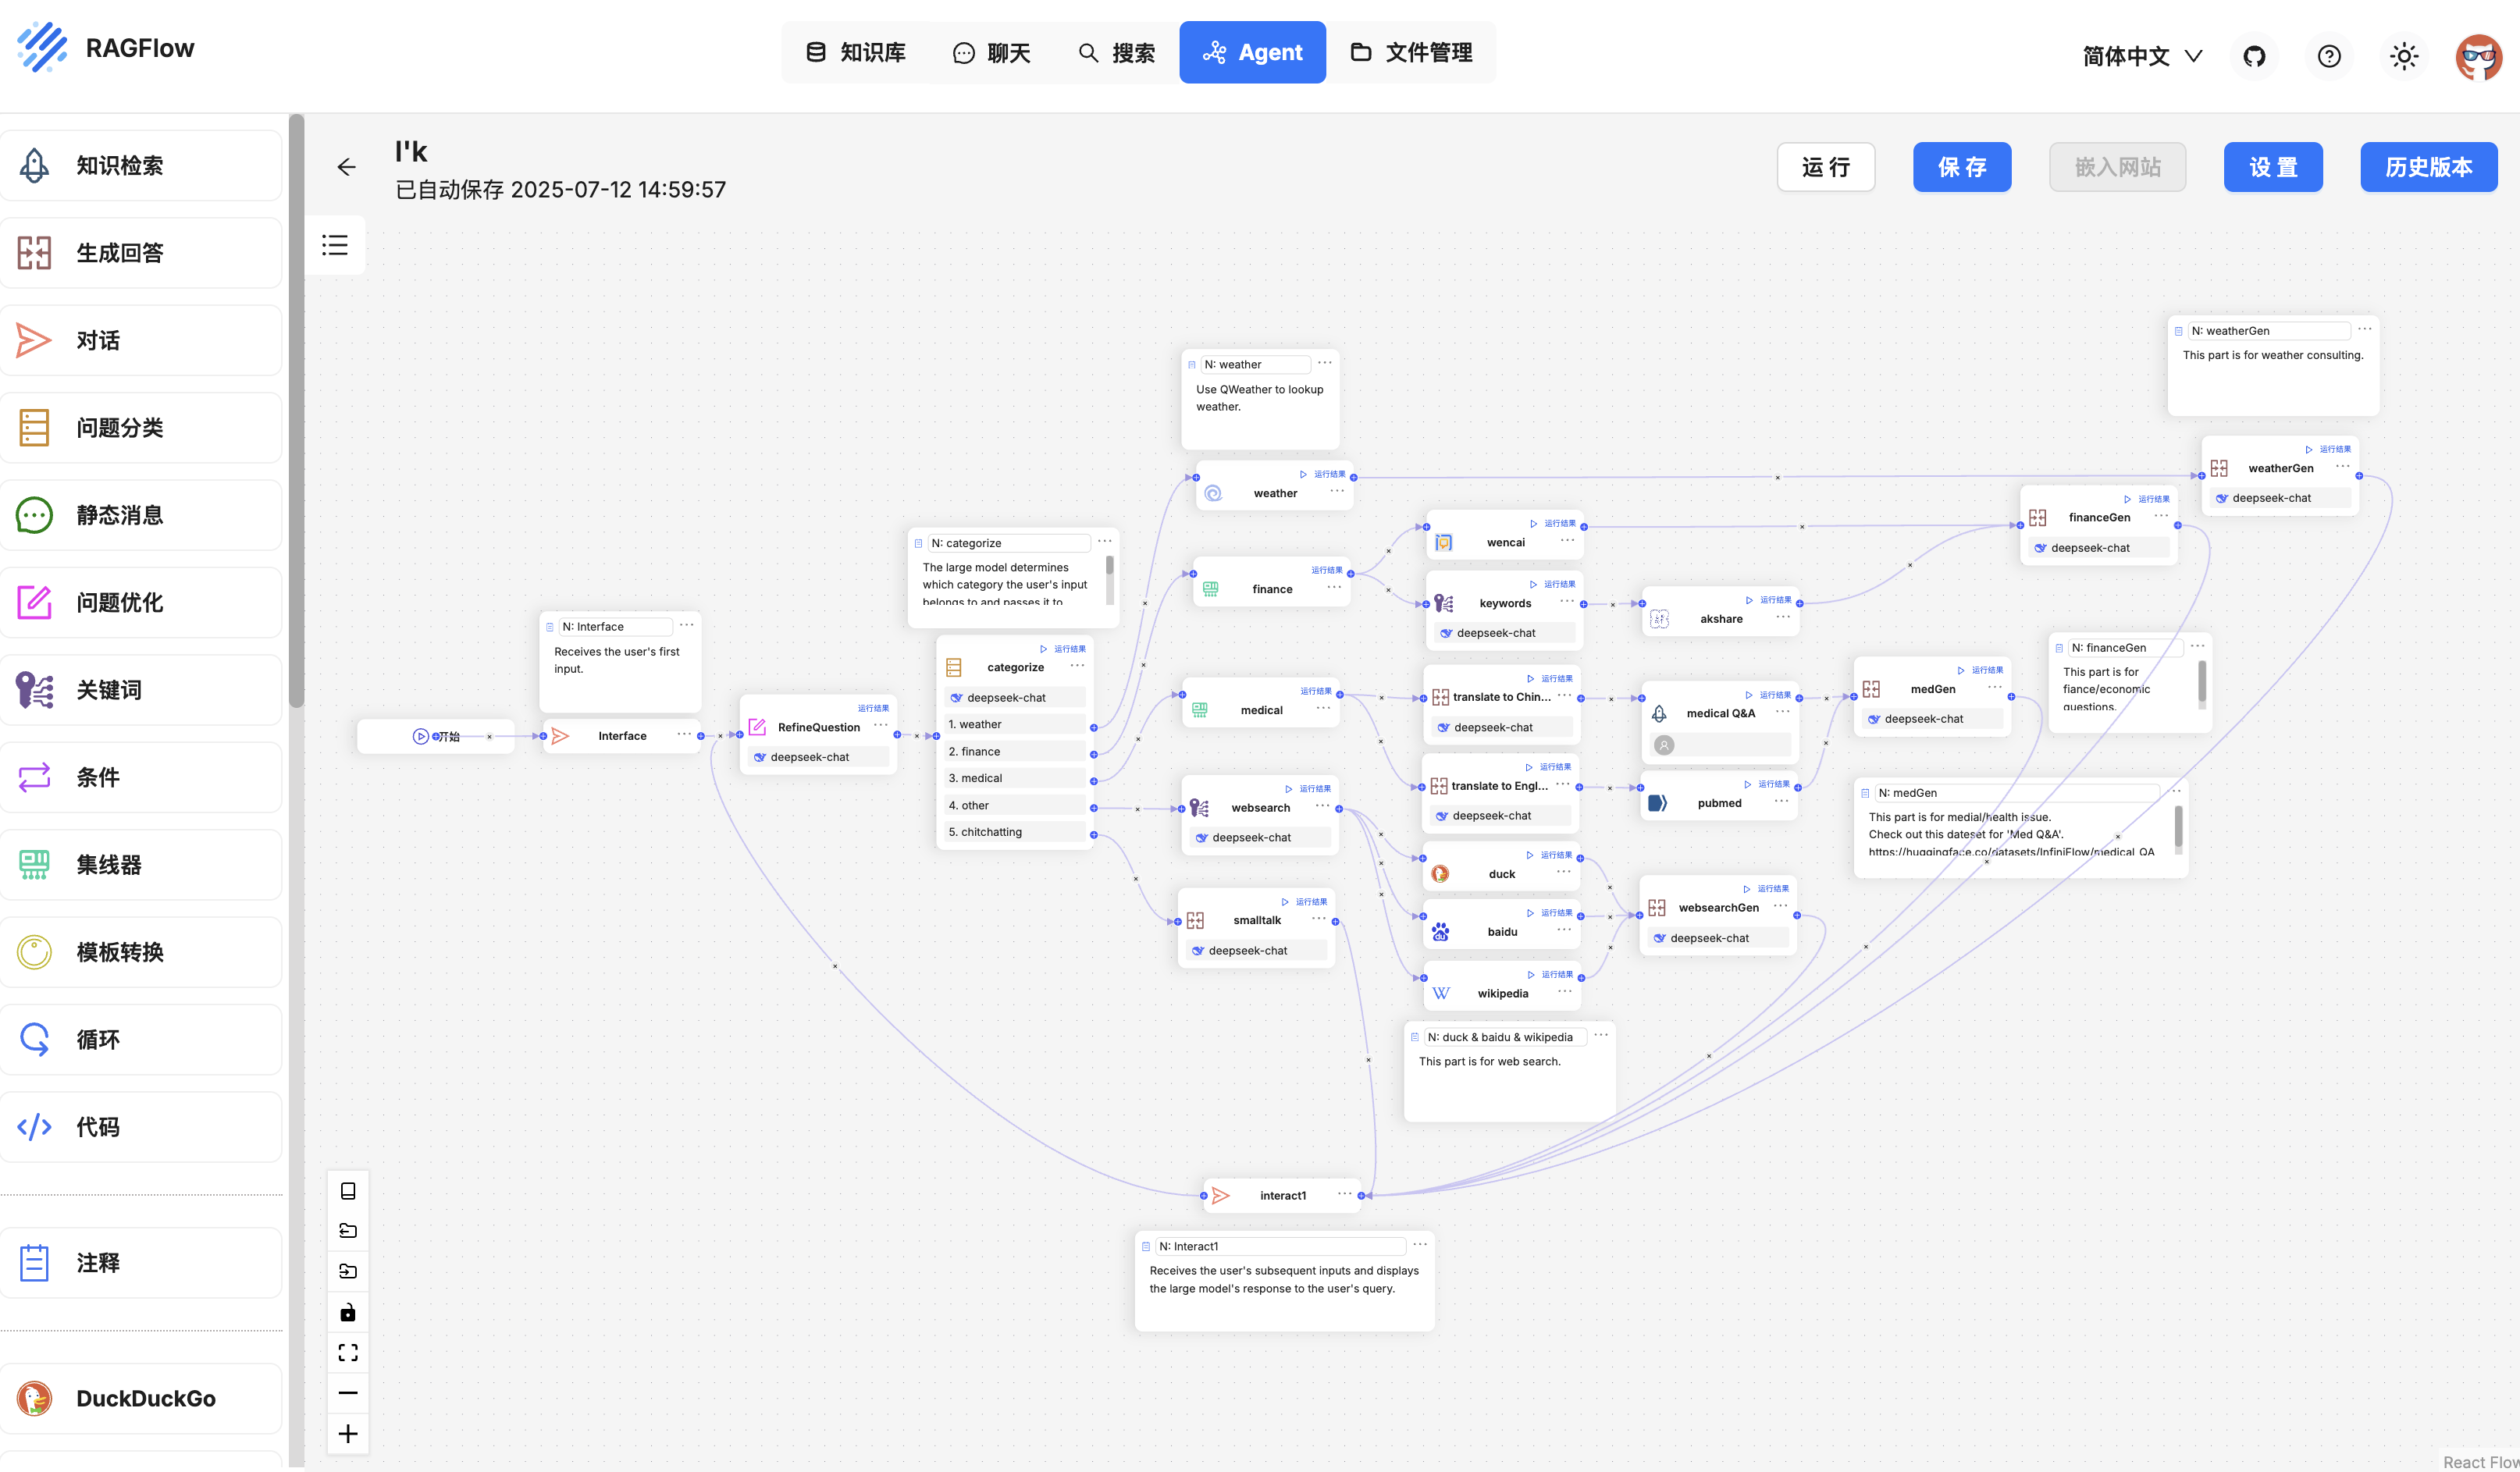This screenshot has height=1472, width=2520.
Task: Toggle the operator list menu icon
Action: pos(335,245)
